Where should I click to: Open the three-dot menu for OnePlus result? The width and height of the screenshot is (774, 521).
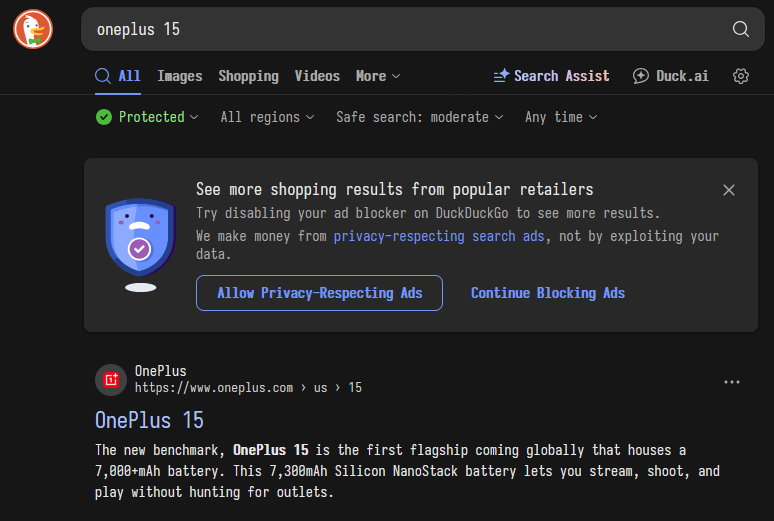732,382
